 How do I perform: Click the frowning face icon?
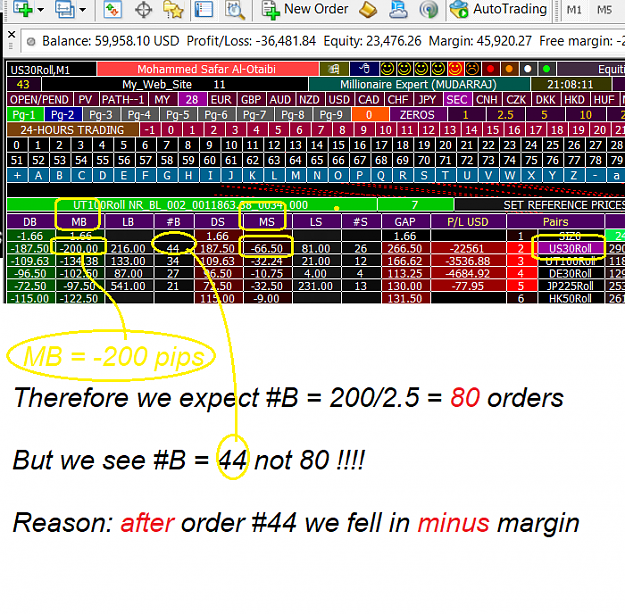472,69
